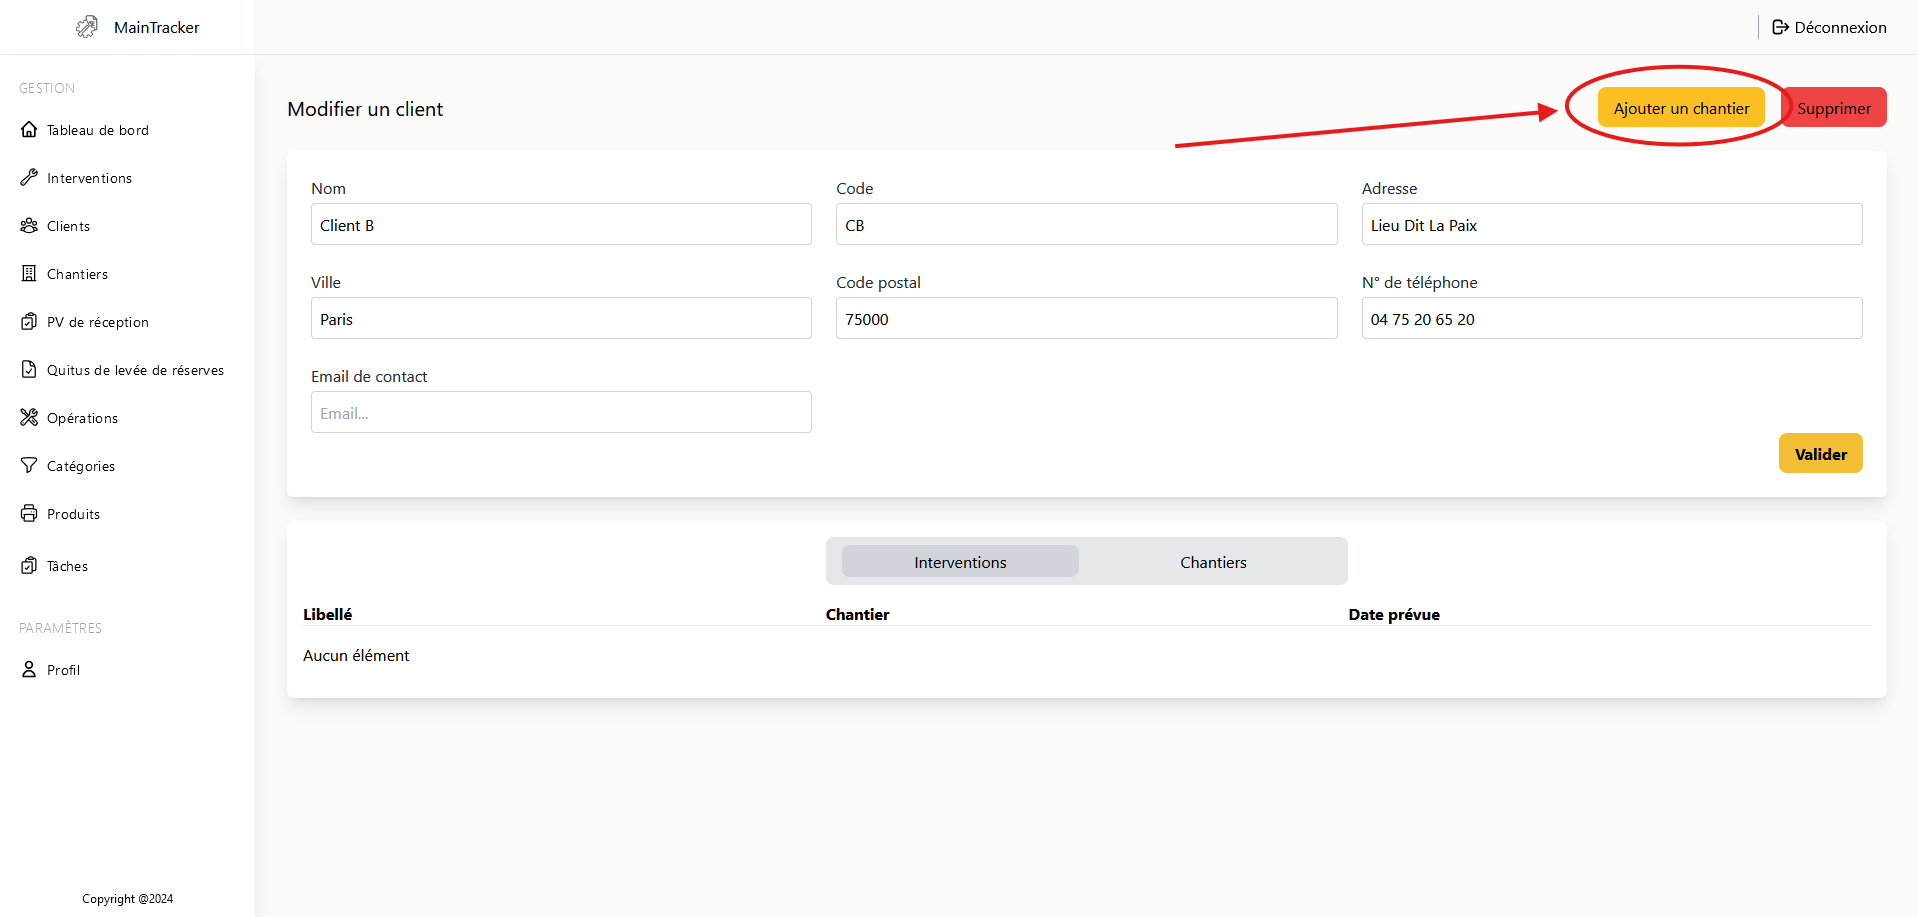Open Clients via the people icon
Screen dimensions: 1918x917
coord(29,226)
